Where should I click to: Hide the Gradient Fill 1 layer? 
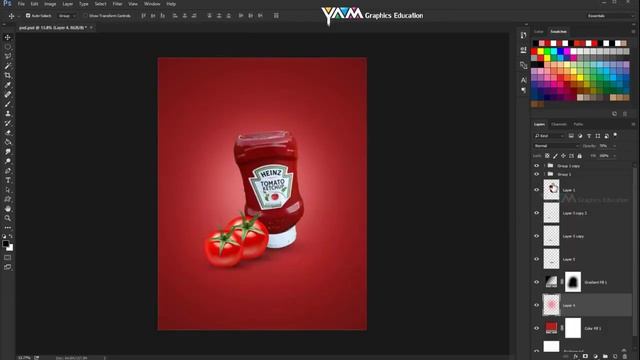pyautogui.click(x=536, y=282)
